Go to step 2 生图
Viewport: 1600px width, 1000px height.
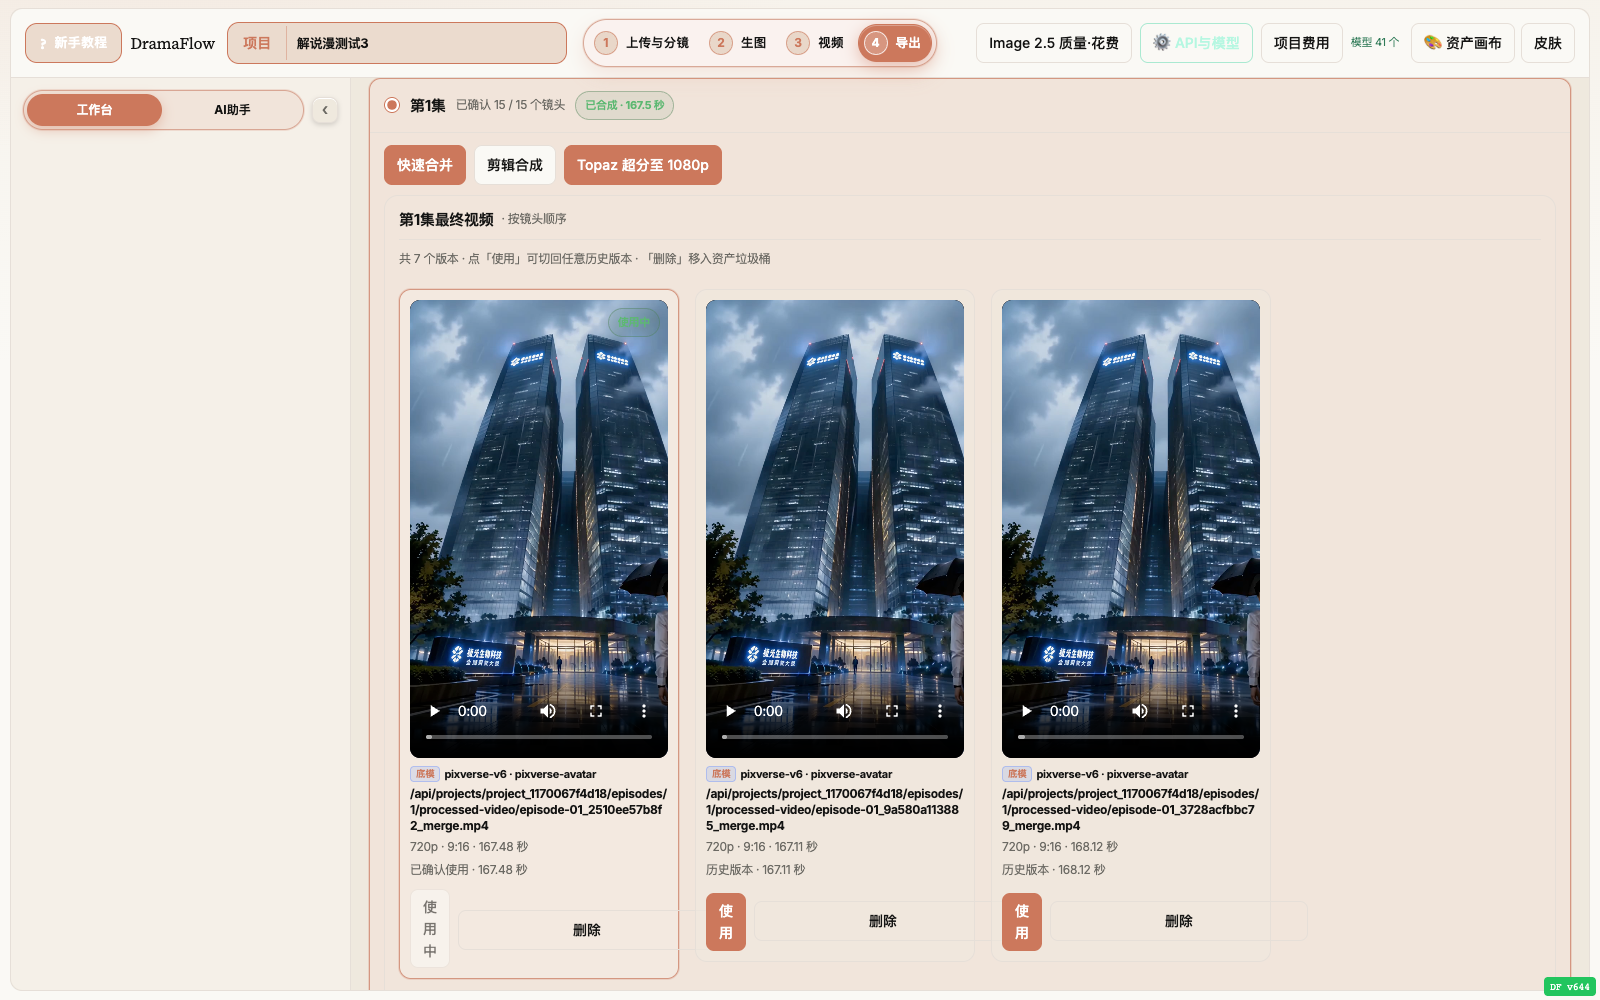click(738, 43)
